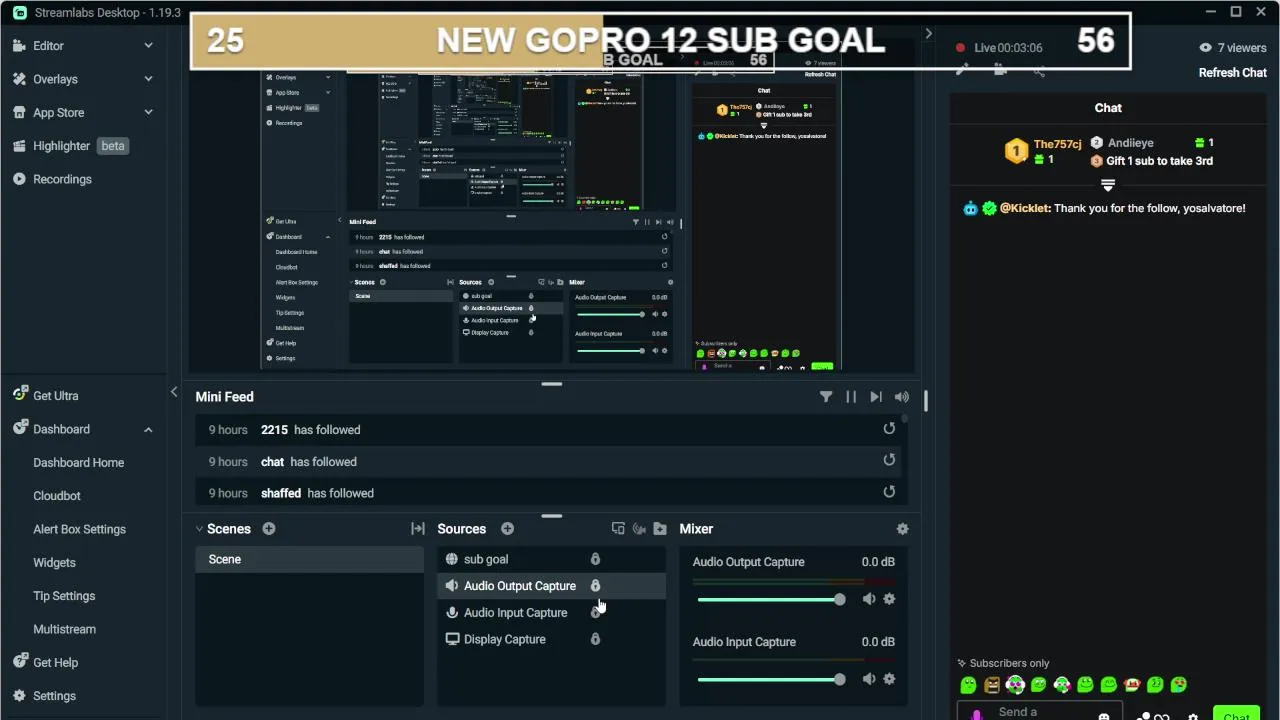Viewport: 1280px width, 720px height.
Task: Open the scene transitions icon
Action: pyautogui.click(x=418, y=529)
